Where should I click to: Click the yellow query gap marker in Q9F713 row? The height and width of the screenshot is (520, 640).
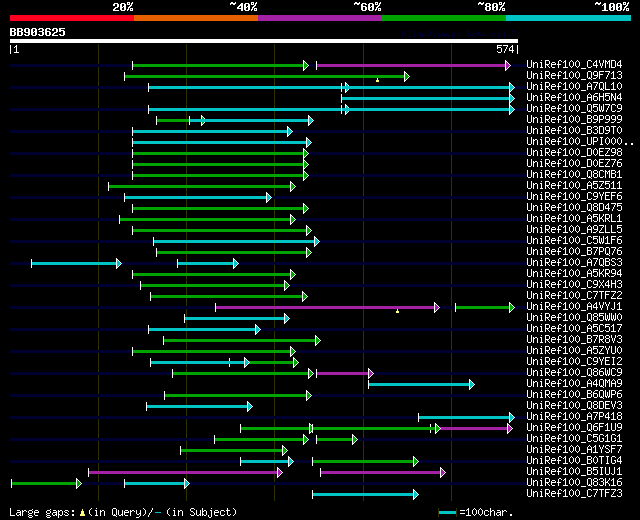tap(378, 80)
